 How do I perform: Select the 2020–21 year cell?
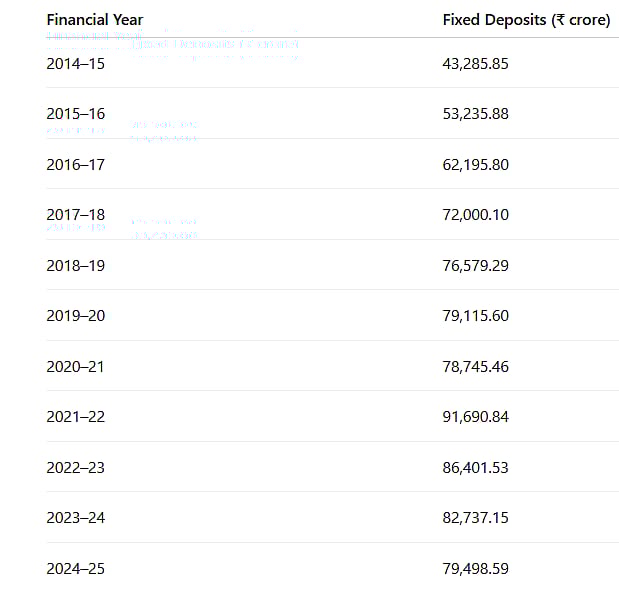(x=75, y=366)
